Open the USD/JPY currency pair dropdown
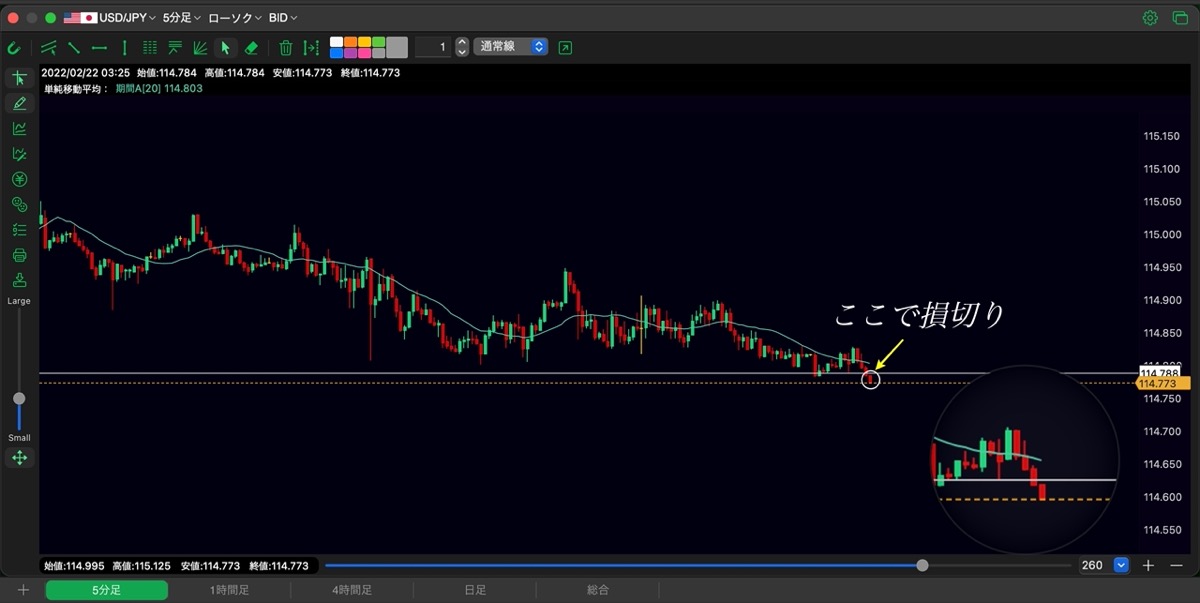Viewport: 1200px width, 603px height. [108, 18]
